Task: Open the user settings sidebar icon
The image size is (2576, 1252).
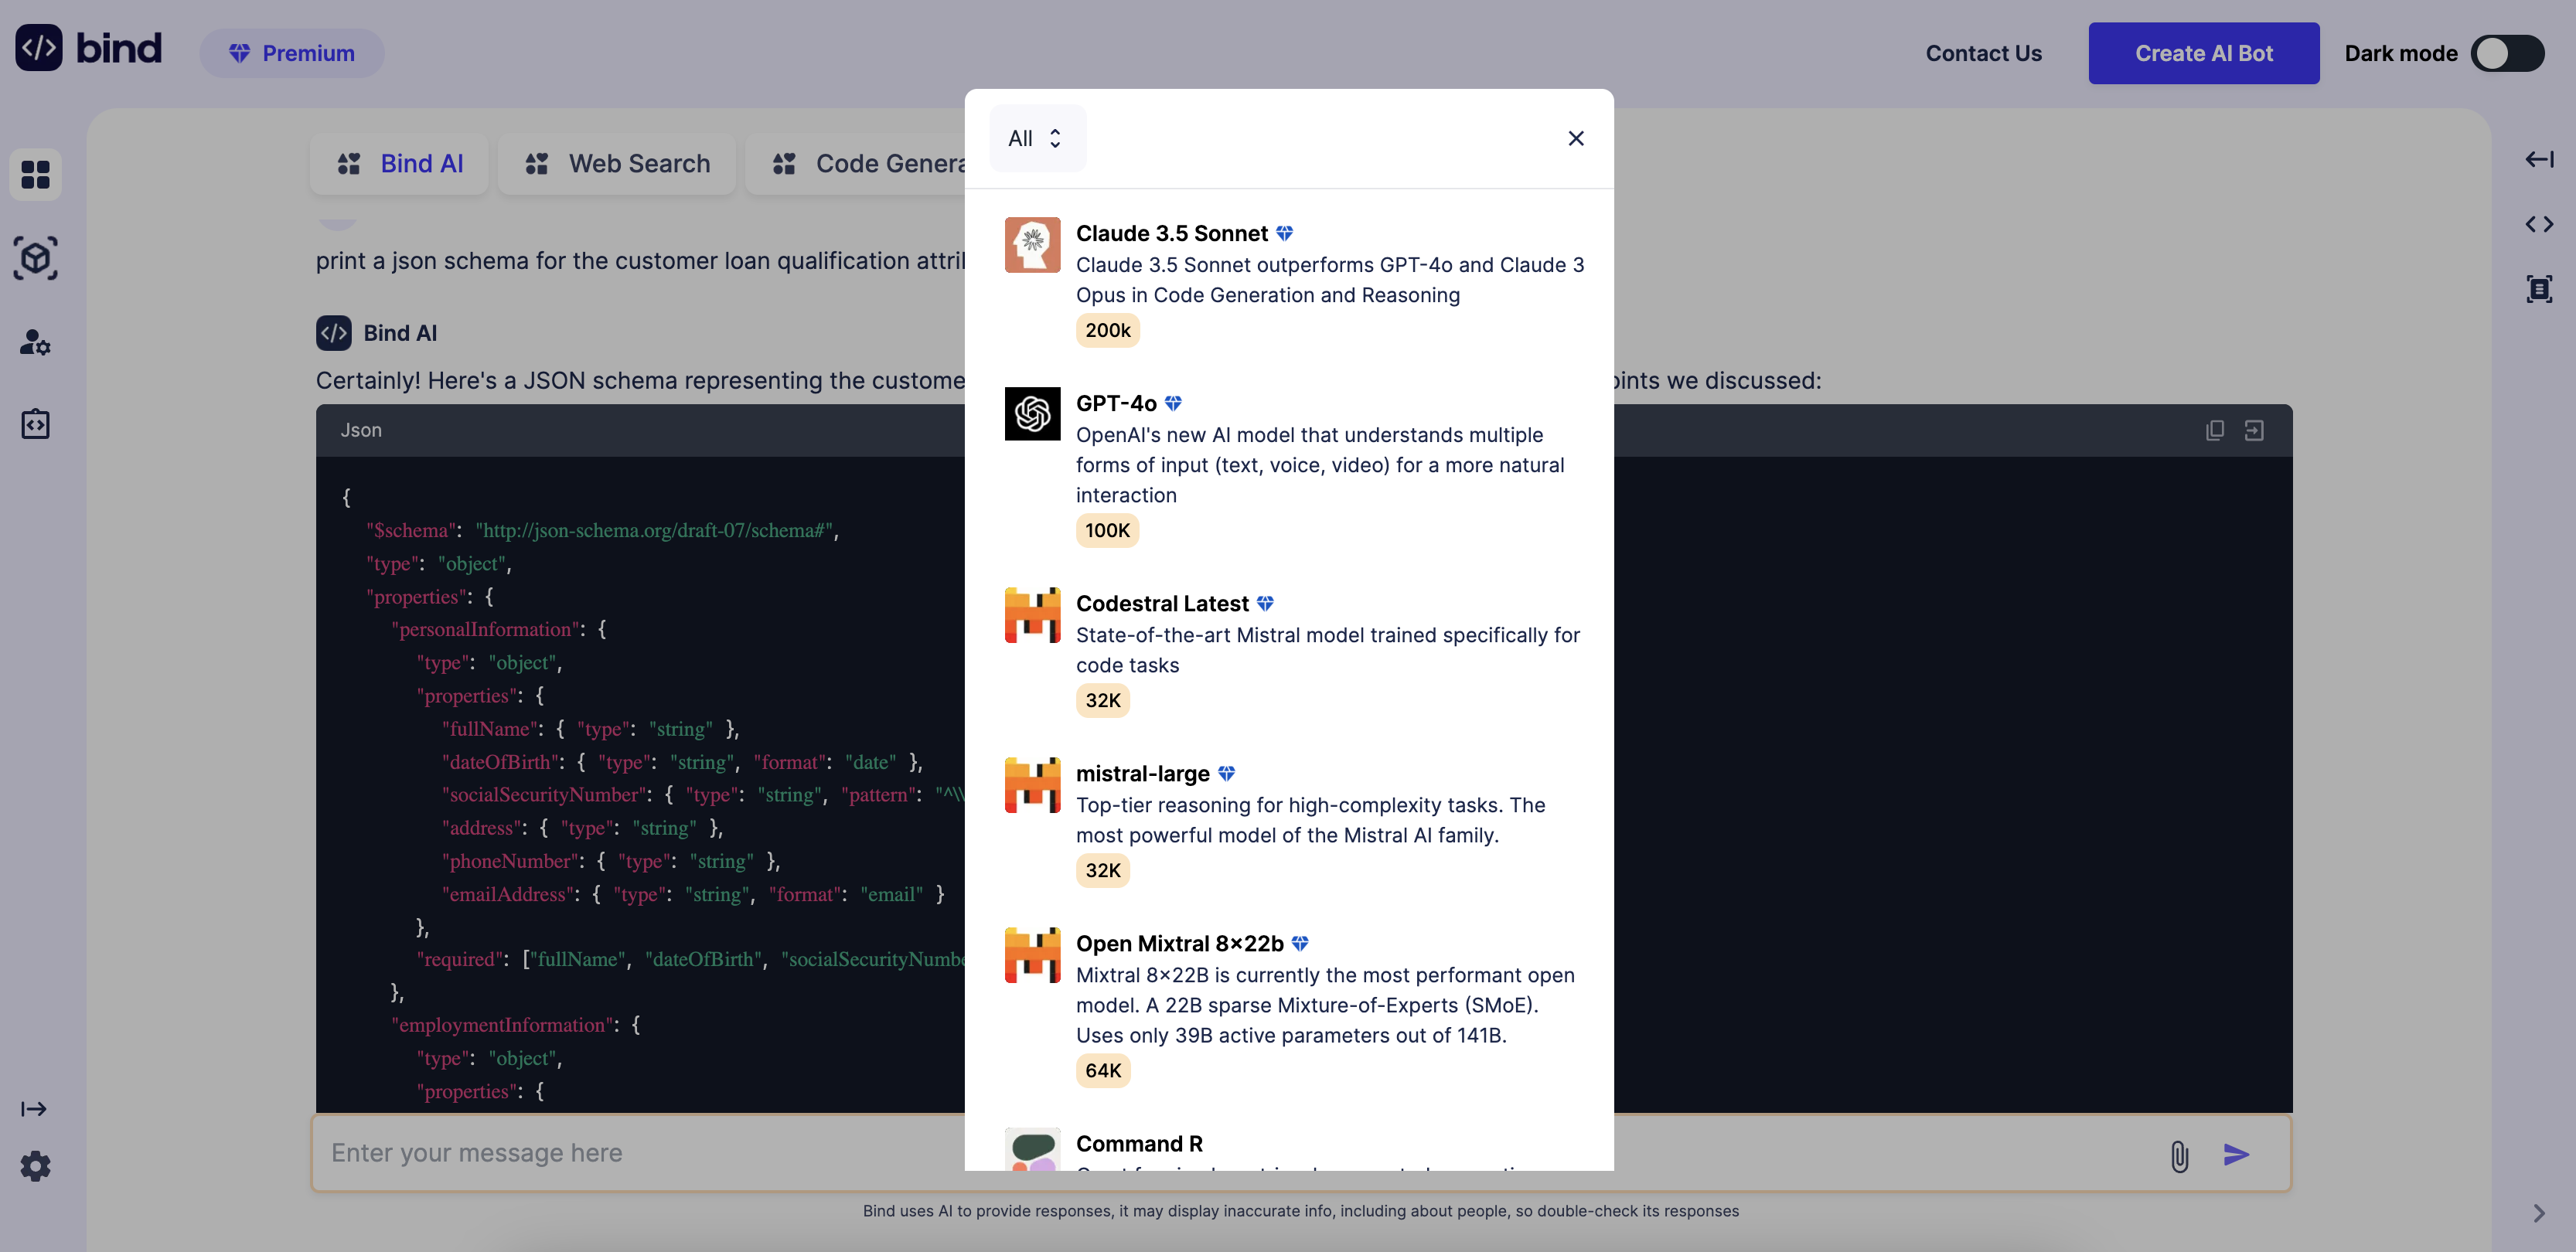Action: point(35,342)
